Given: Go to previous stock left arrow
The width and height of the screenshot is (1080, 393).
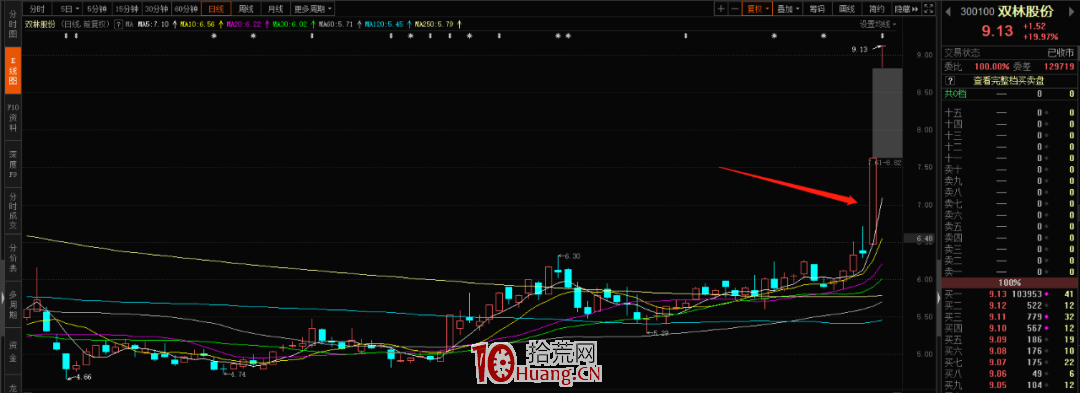Looking at the screenshot, I should tap(948, 12).
